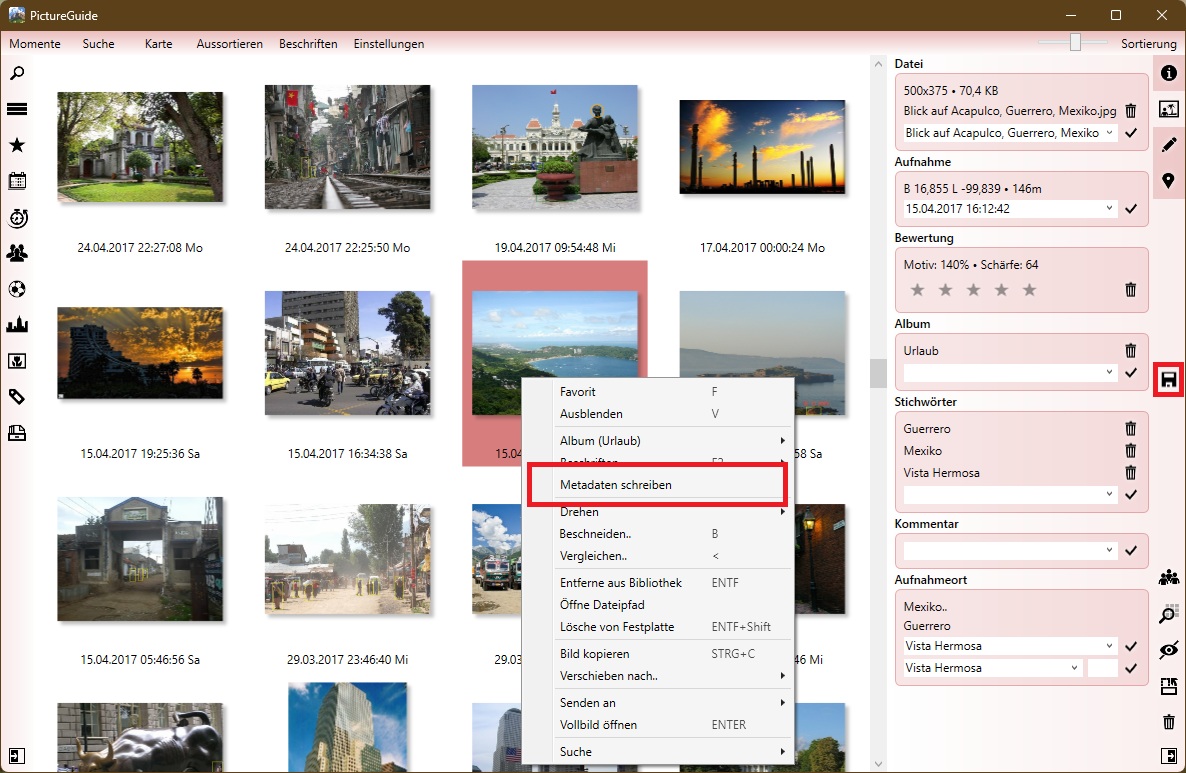The height and width of the screenshot is (773, 1186).
Task: Expand the Stichwörter combo box dropdown
Action: coord(1109,495)
